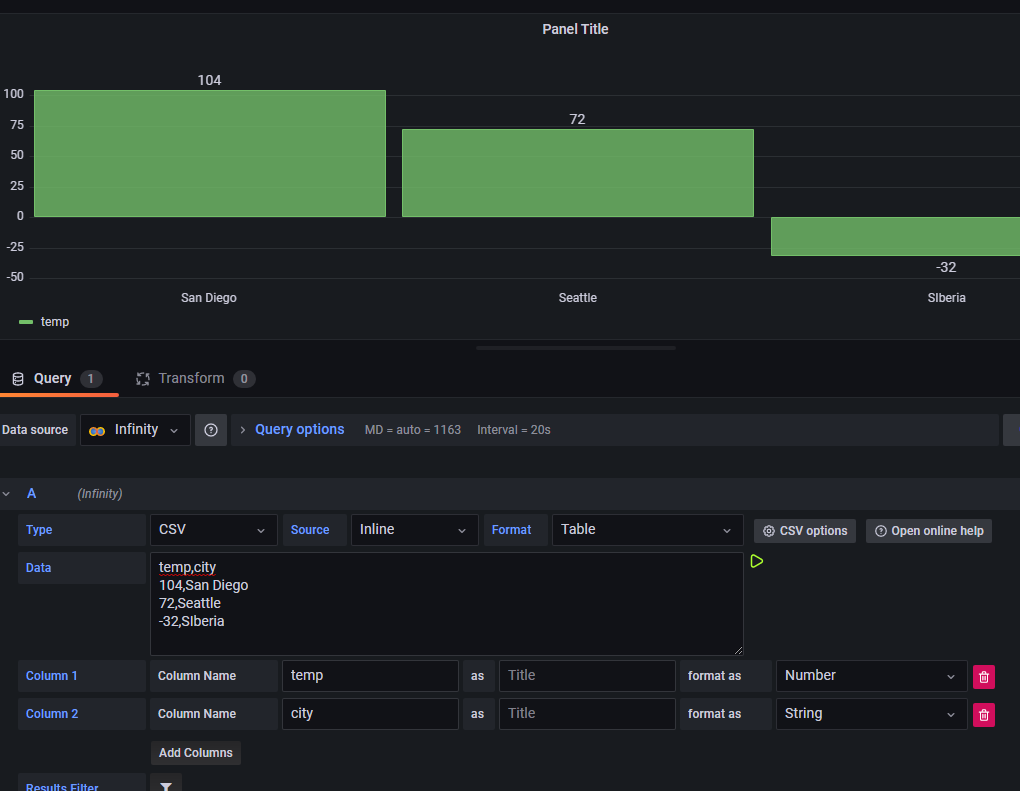Click Column 2 Title input field
Viewport: 1020px width, 791px height.
[x=587, y=714]
